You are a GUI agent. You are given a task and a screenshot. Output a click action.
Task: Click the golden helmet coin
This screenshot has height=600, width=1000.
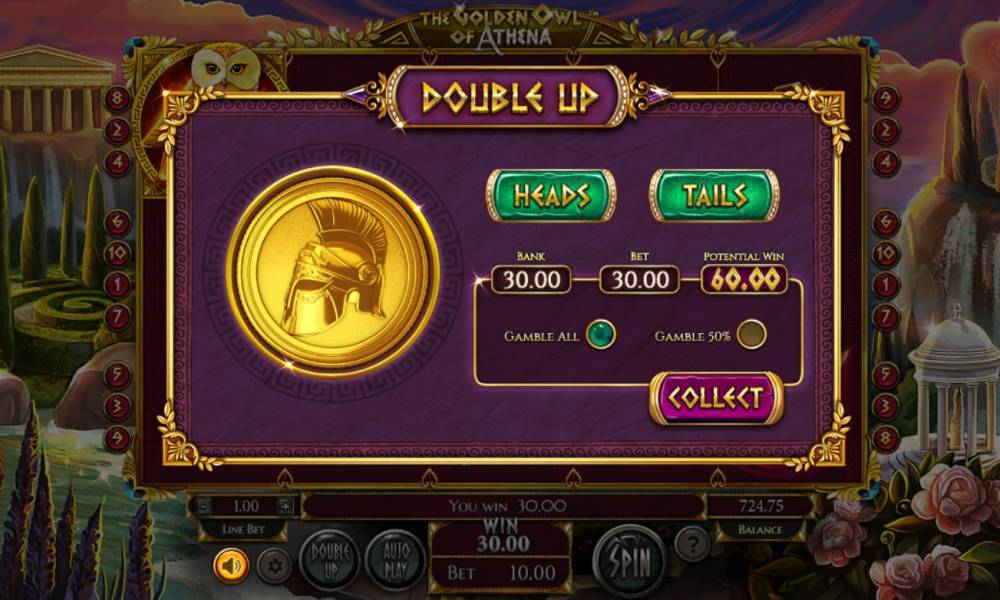(332, 272)
